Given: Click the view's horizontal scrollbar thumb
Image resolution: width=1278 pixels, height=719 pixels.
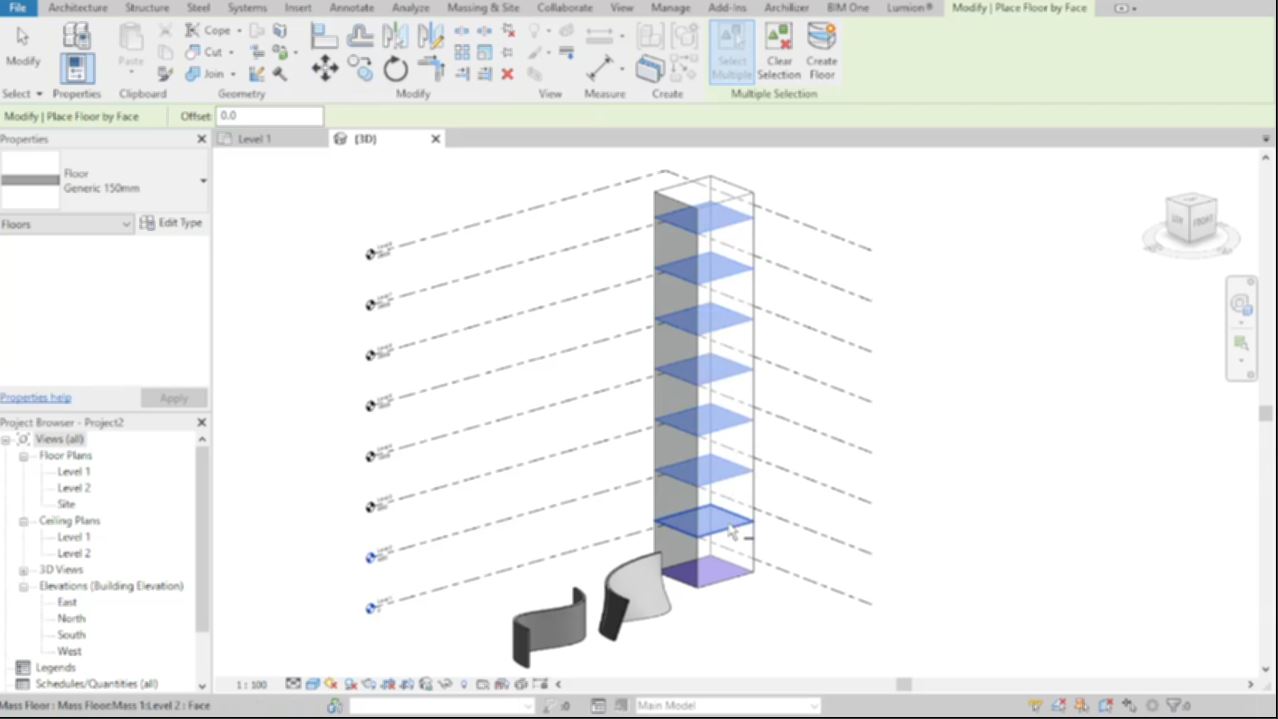Looking at the screenshot, I should 903,685.
